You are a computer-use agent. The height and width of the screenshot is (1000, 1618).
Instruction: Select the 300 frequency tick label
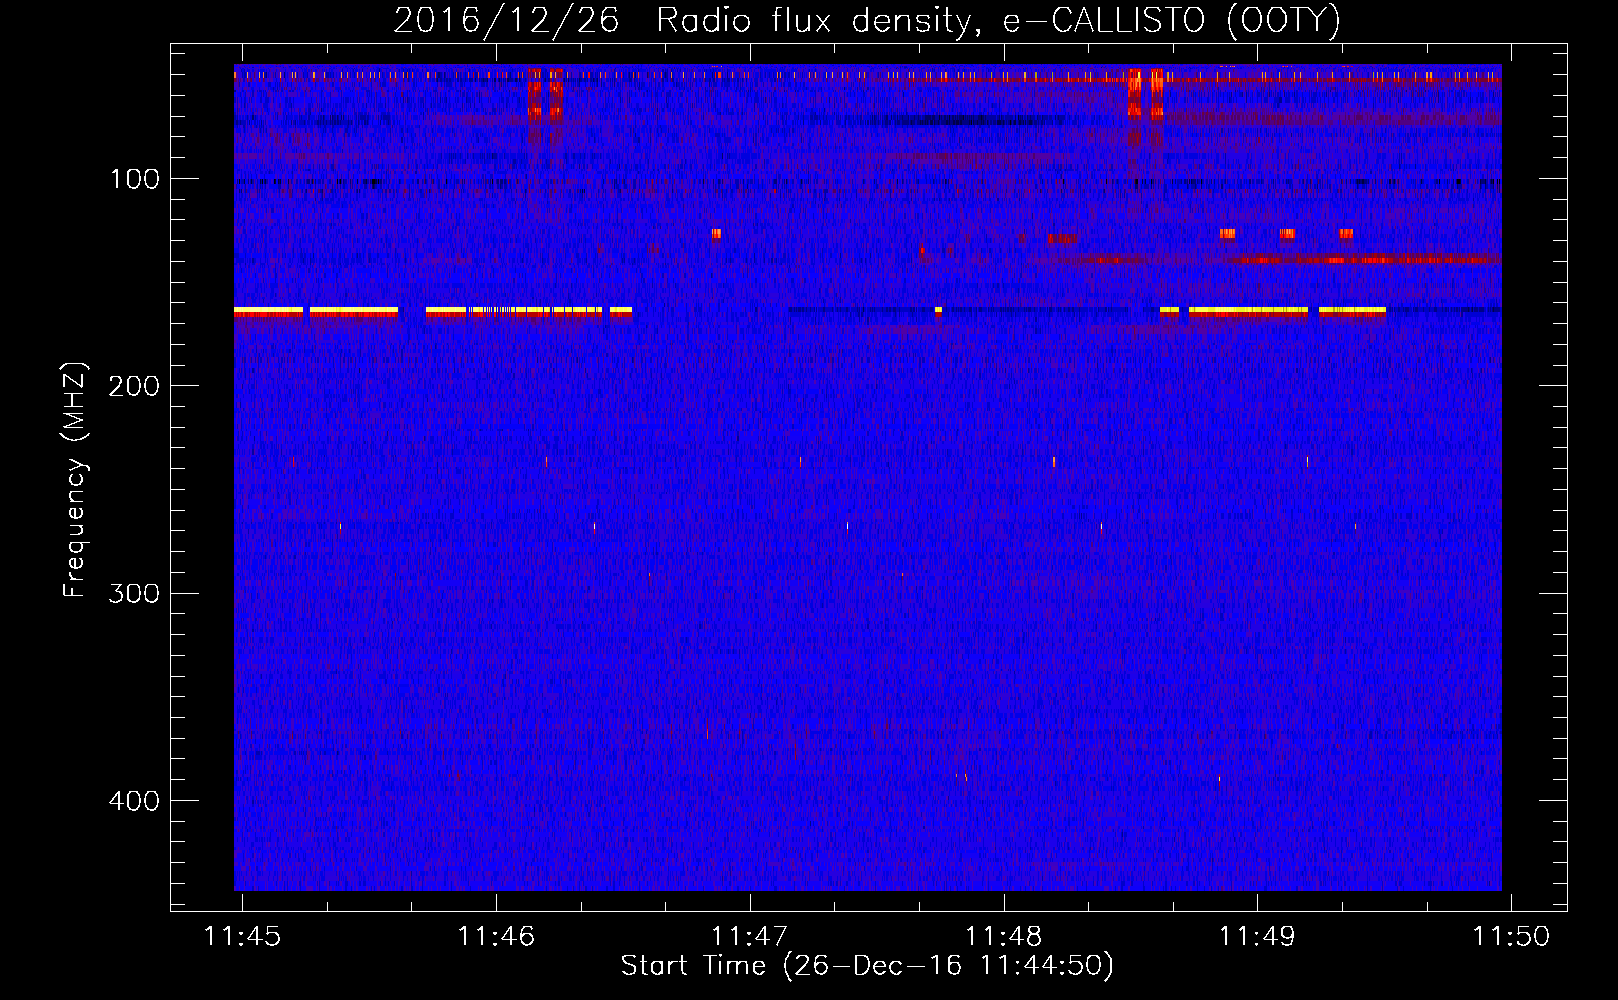tap(134, 593)
